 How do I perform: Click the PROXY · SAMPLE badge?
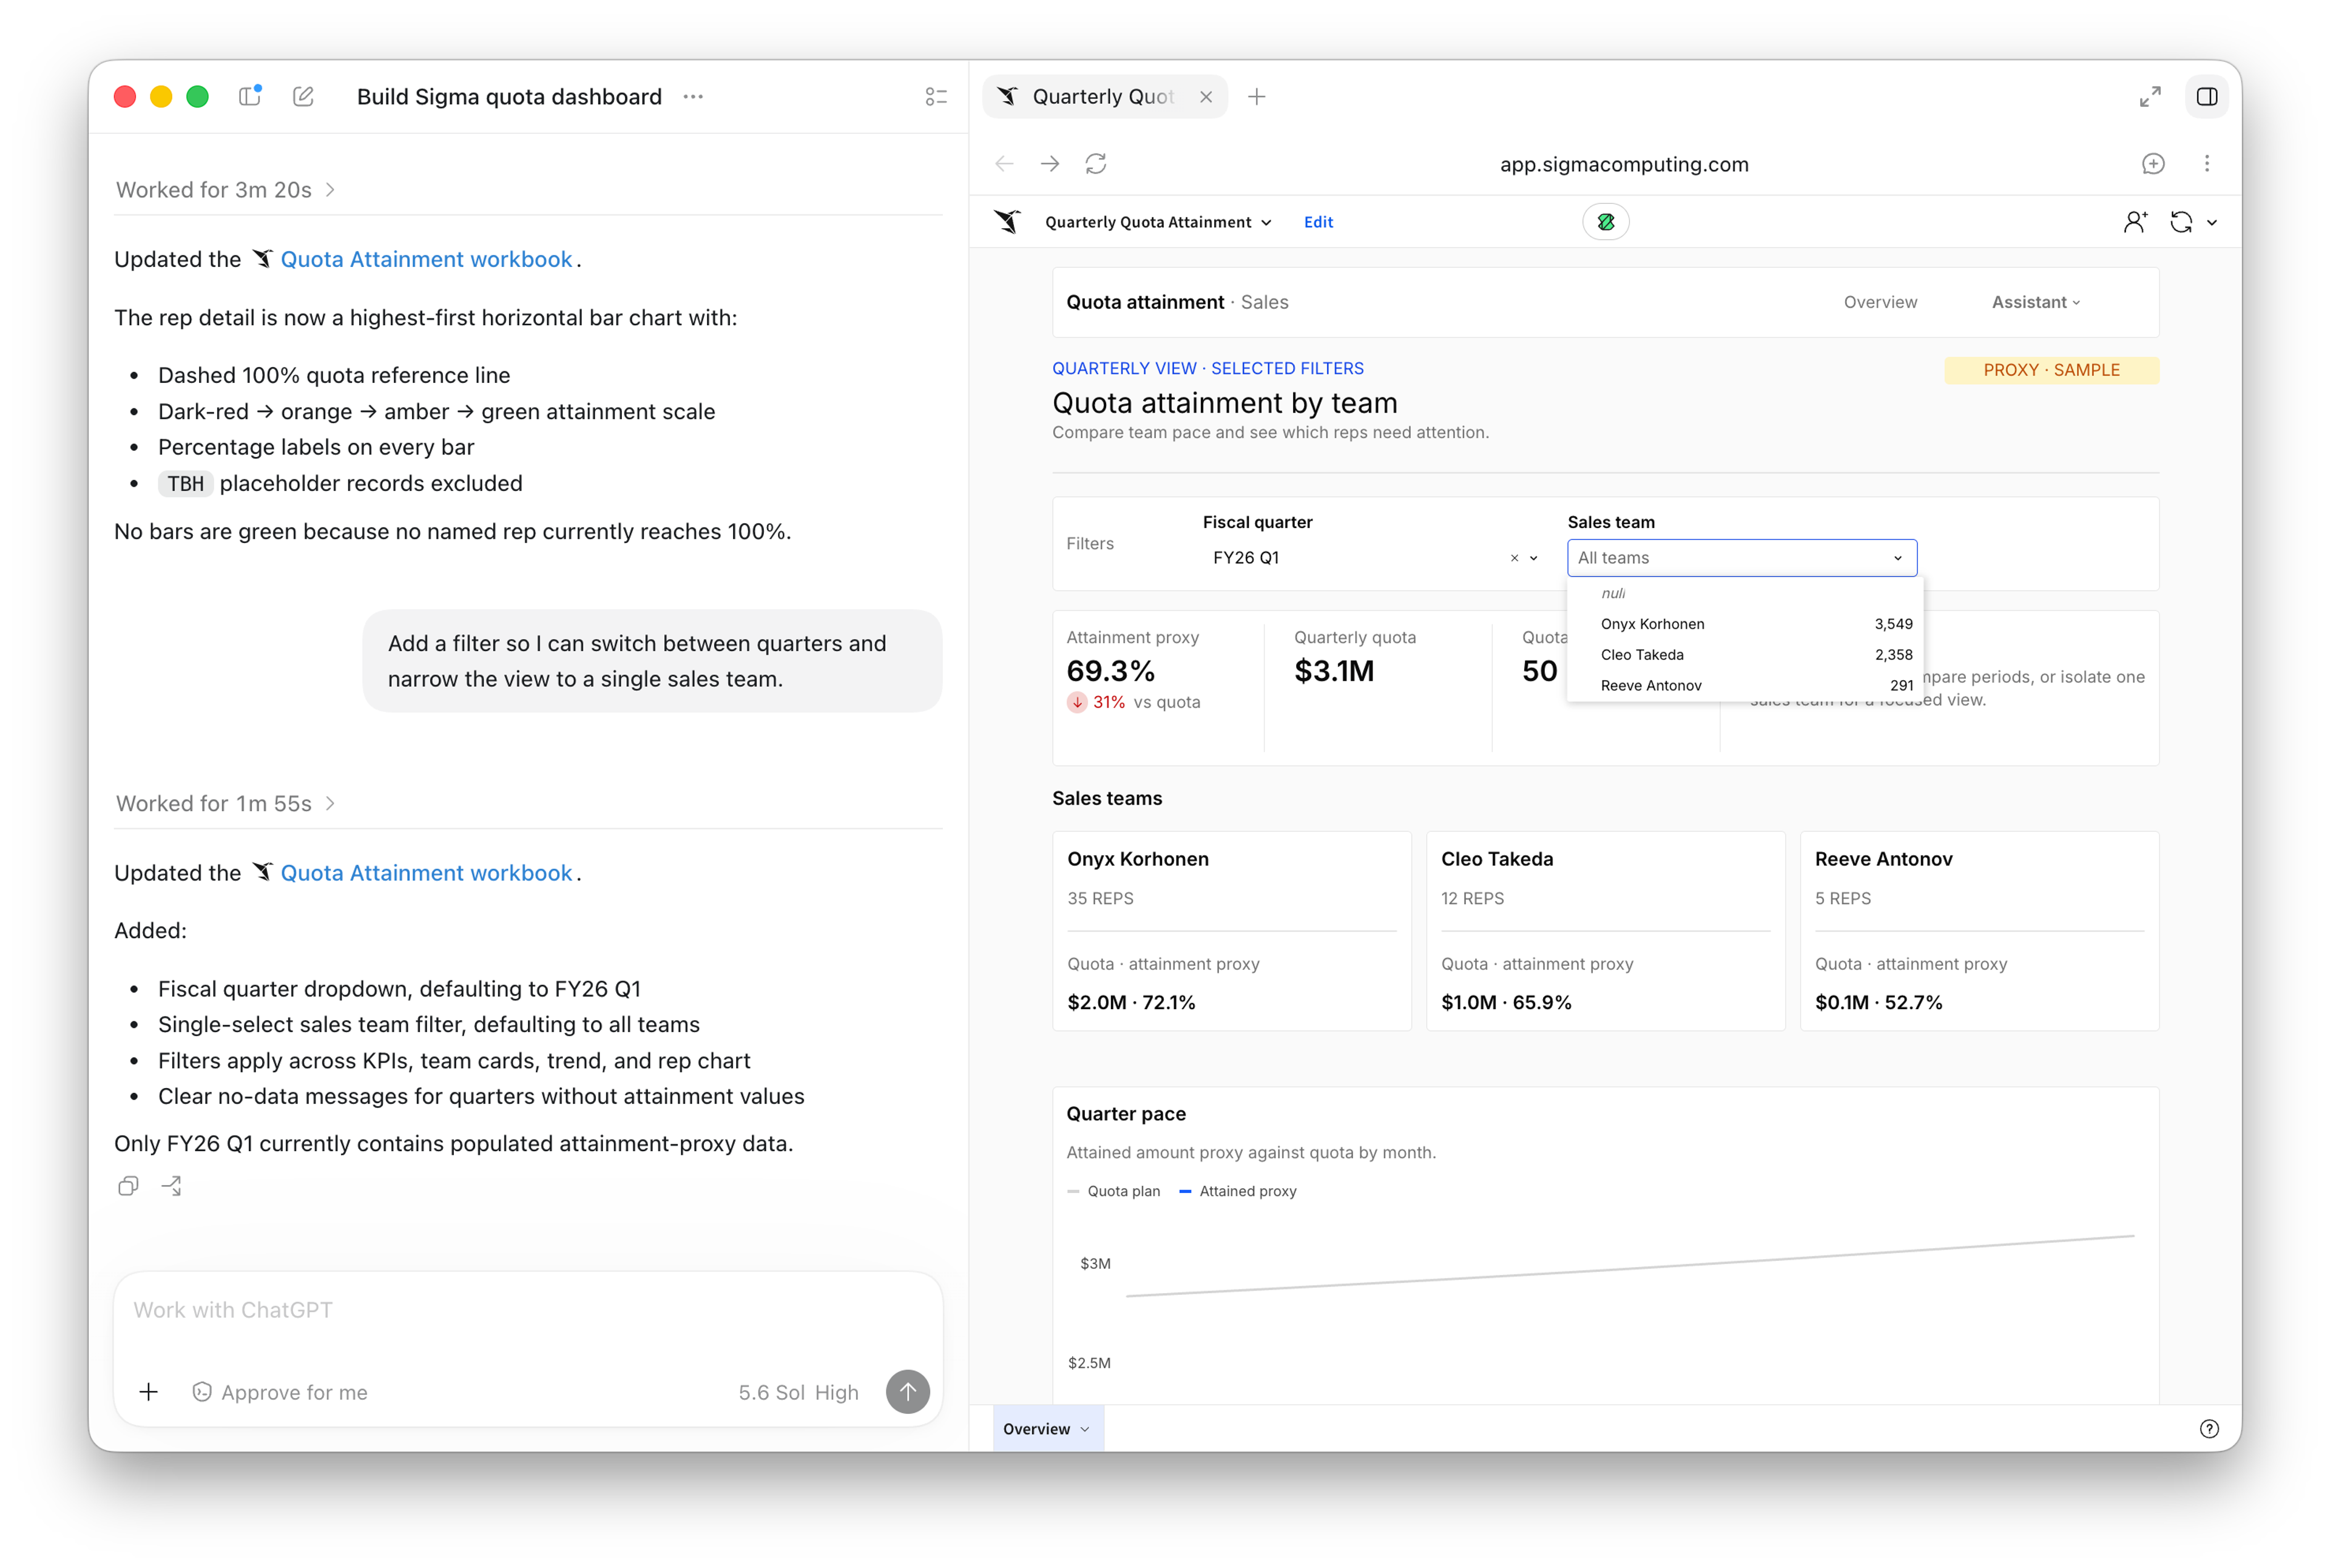click(2051, 370)
